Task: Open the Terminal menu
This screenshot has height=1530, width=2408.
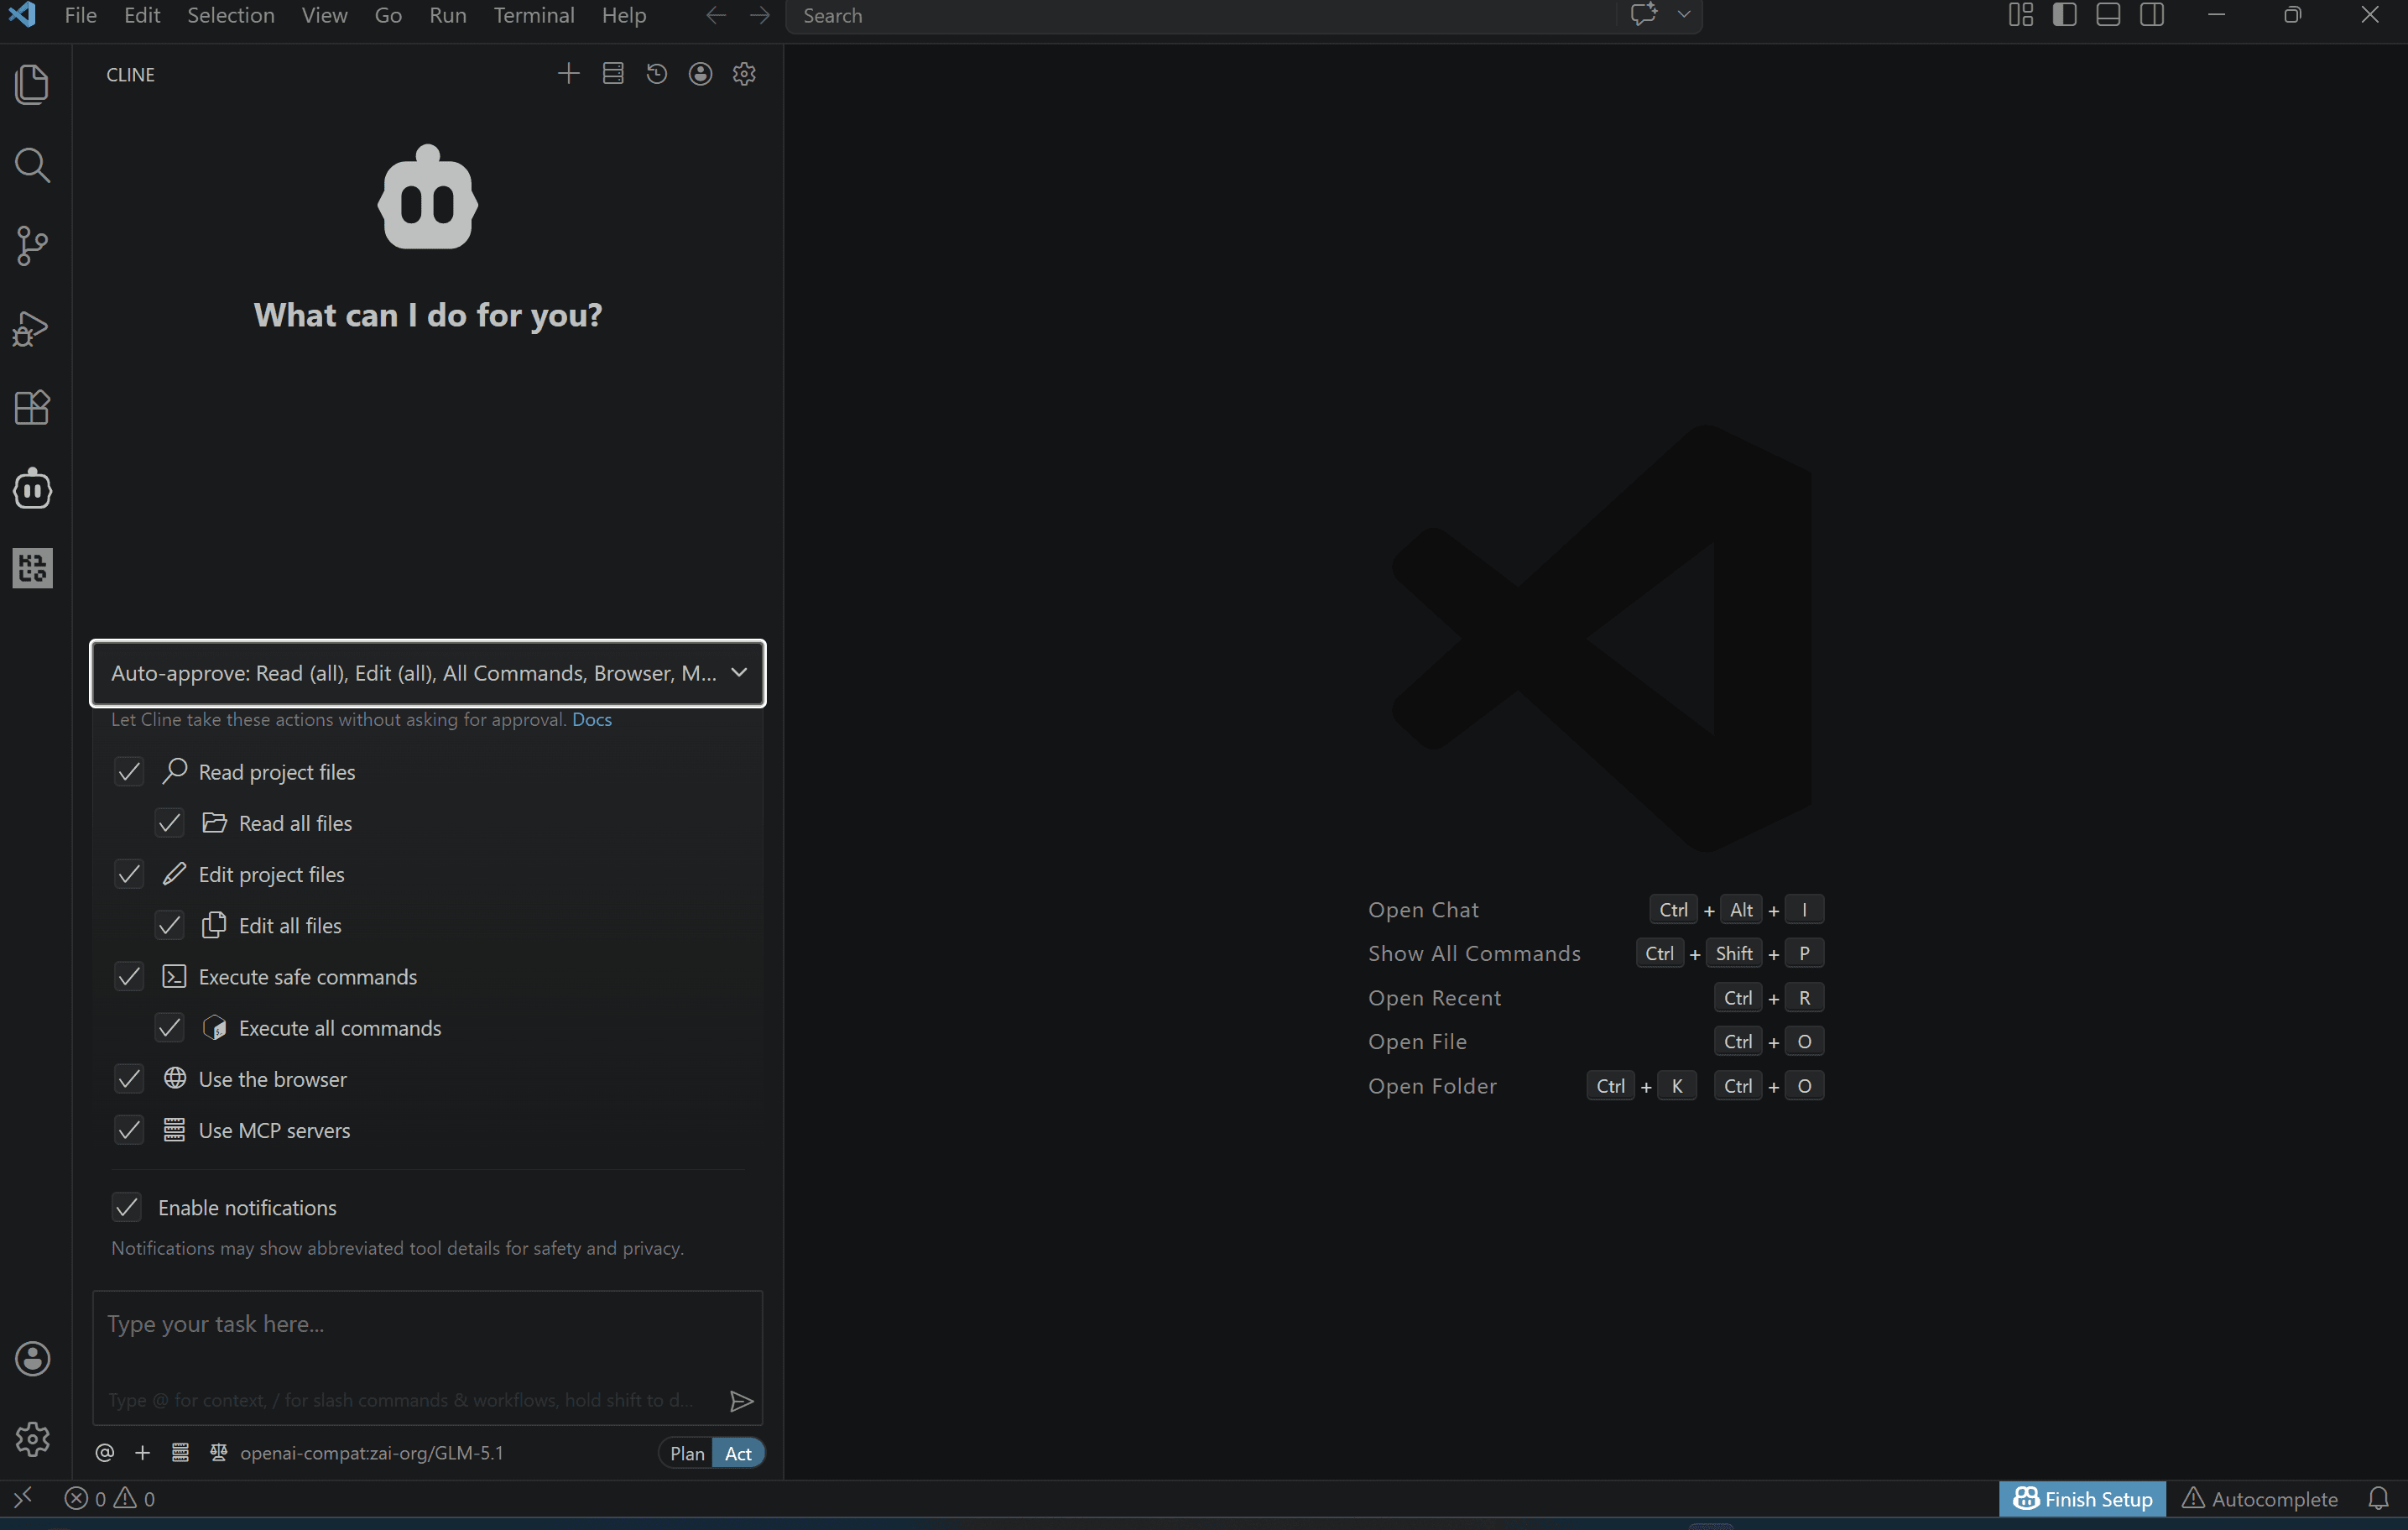Action: [x=533, y=15]
